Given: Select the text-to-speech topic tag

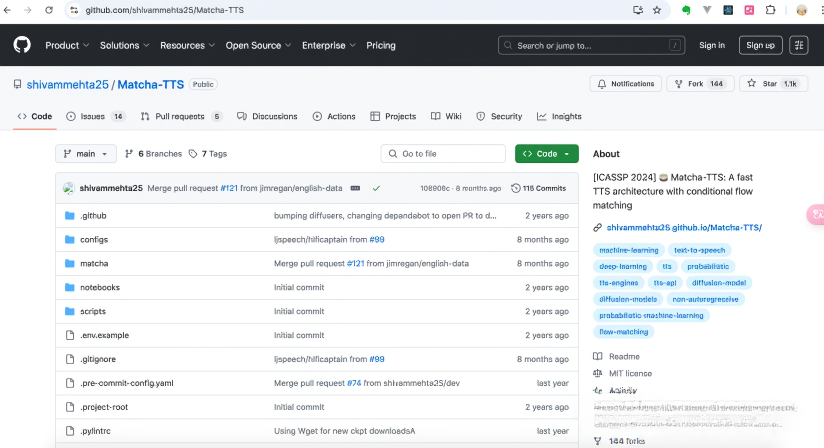Looking at the screenshot, I should [x=699, y=250].
